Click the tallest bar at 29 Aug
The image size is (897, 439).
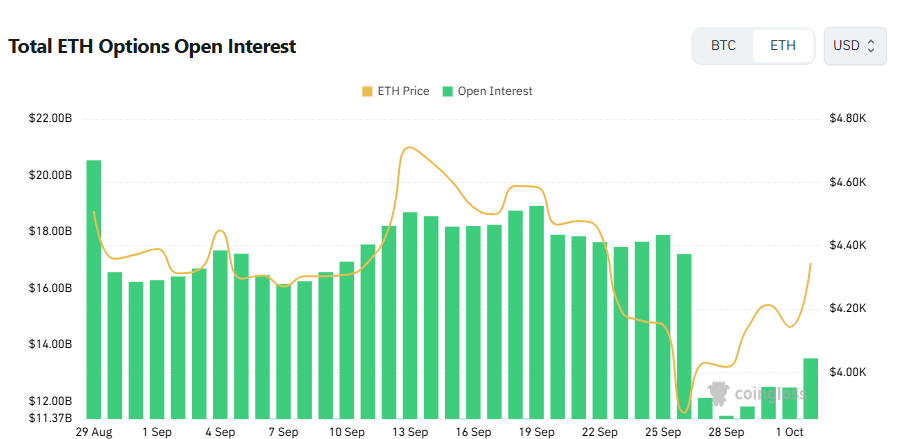[x=94, y=289]
